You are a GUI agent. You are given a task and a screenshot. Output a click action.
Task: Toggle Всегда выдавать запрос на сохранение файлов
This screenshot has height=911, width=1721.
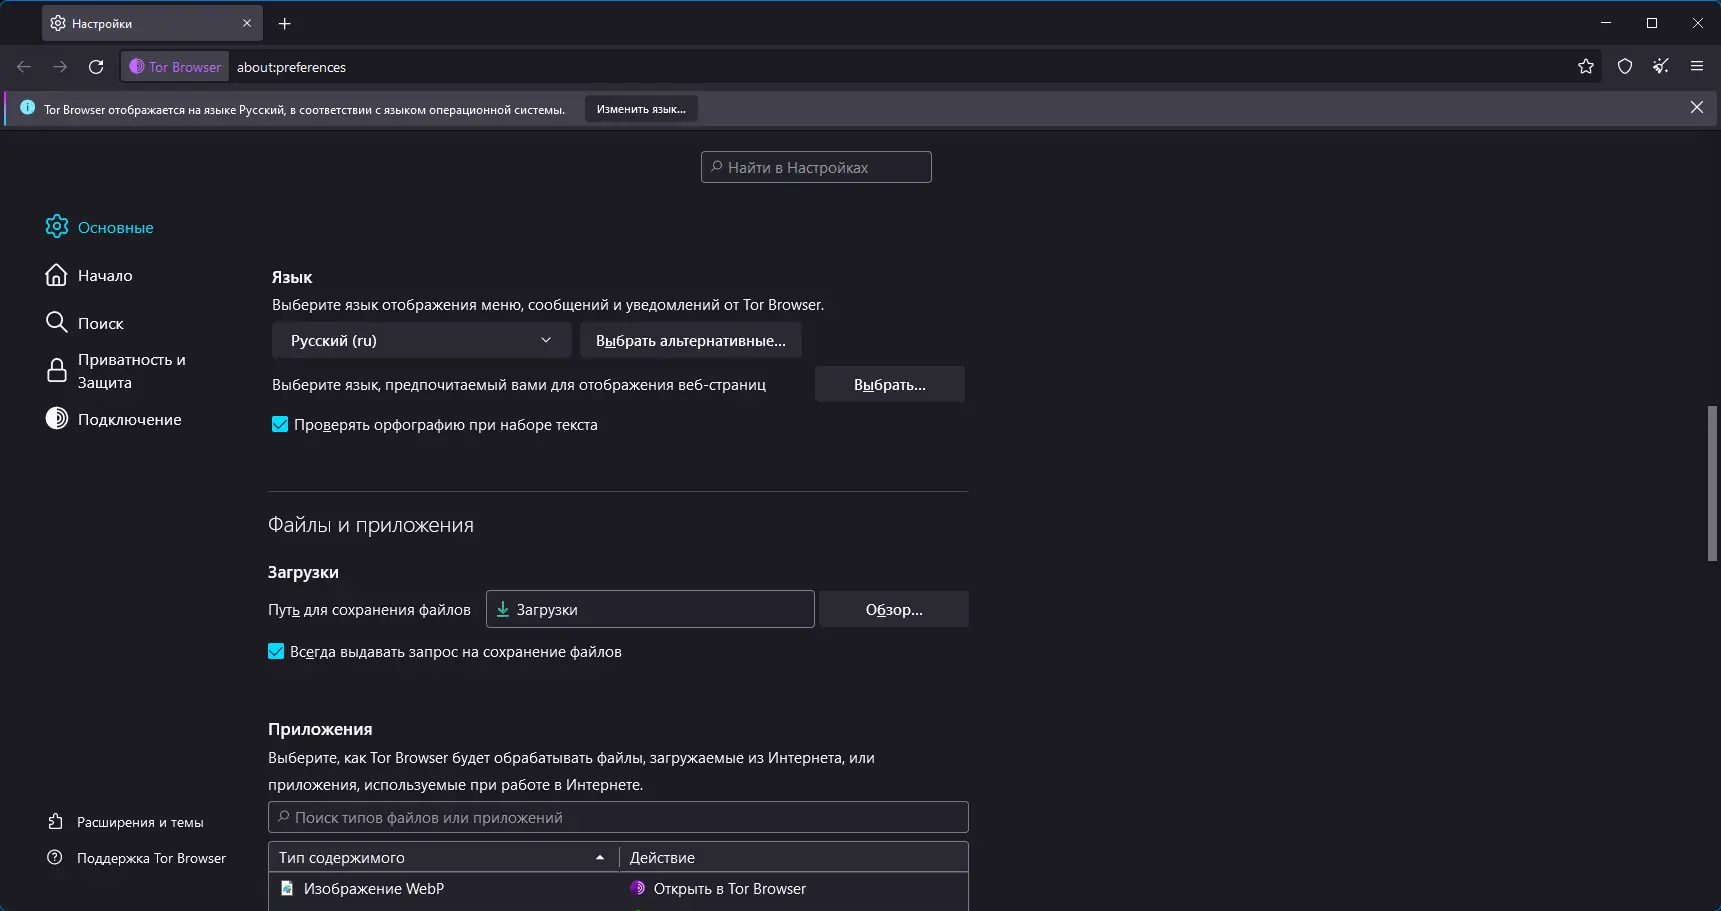[276, 652]
